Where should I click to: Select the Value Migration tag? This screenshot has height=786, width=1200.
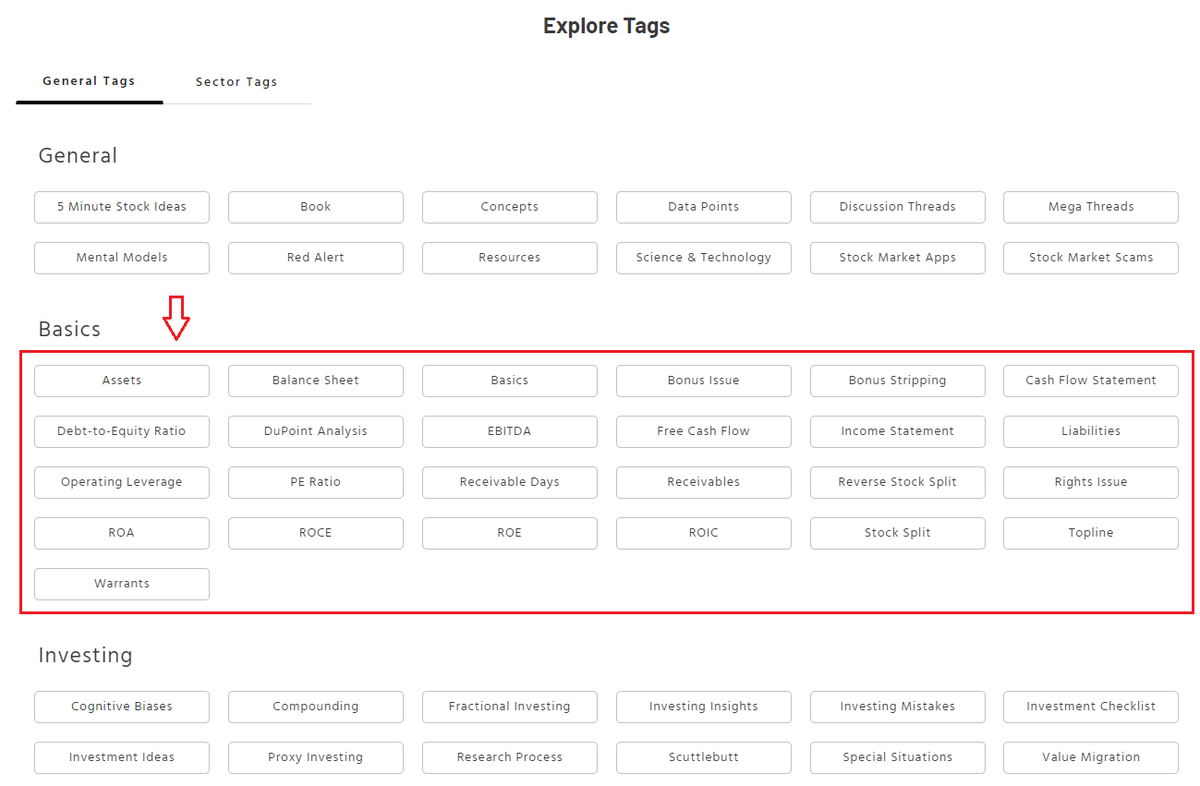pyautogui.click(x=1090, y=757)
